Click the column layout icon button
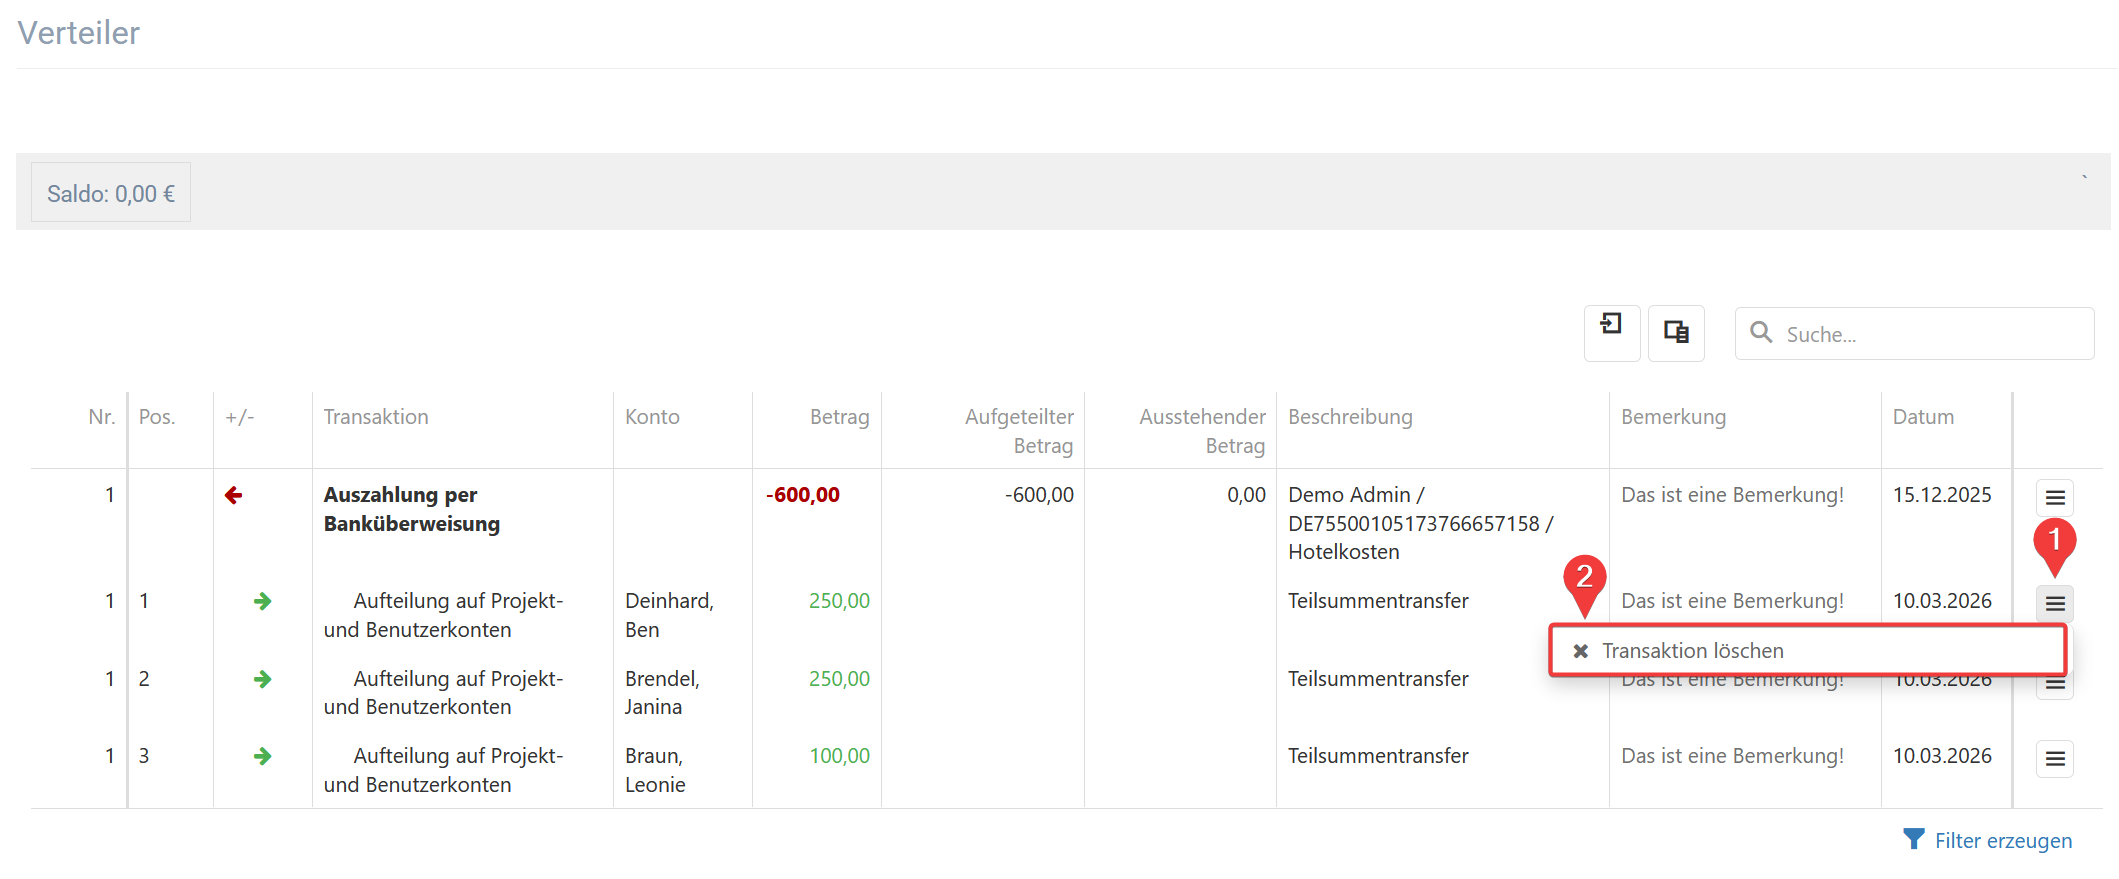The image size is (2119, 879). click(1676, 333)
